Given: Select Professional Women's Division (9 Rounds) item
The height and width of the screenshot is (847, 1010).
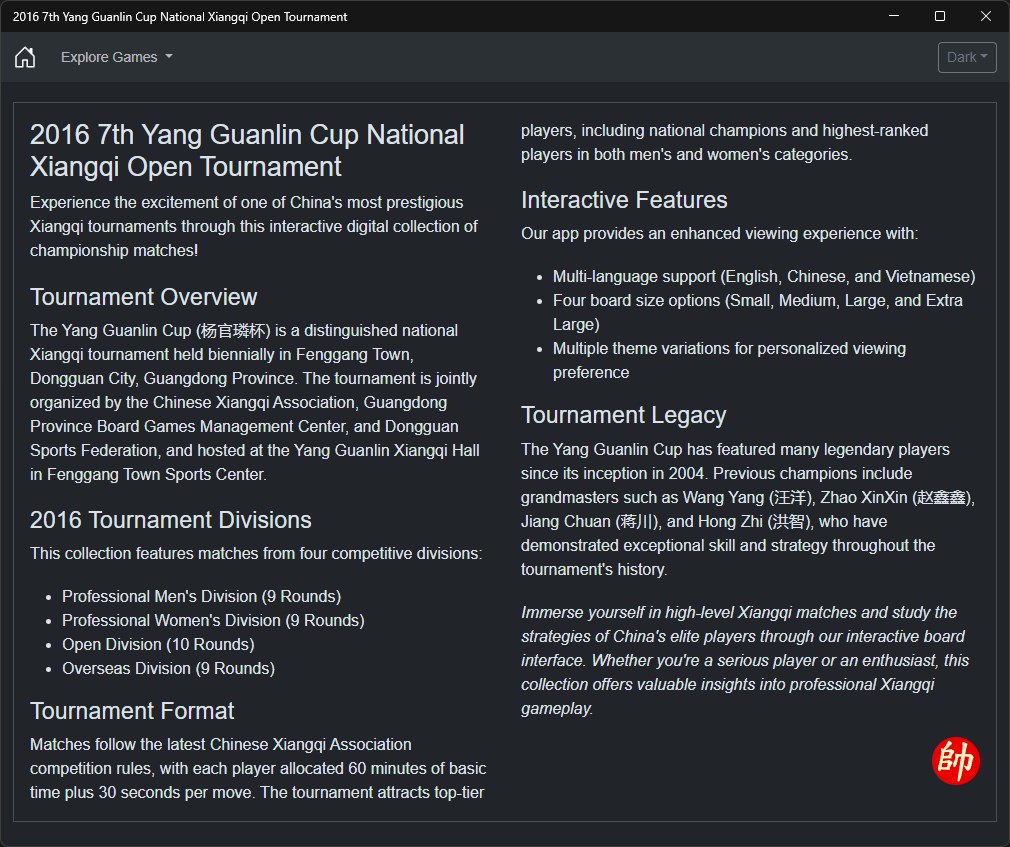Looking at the screenshot, I should point(213,620).
